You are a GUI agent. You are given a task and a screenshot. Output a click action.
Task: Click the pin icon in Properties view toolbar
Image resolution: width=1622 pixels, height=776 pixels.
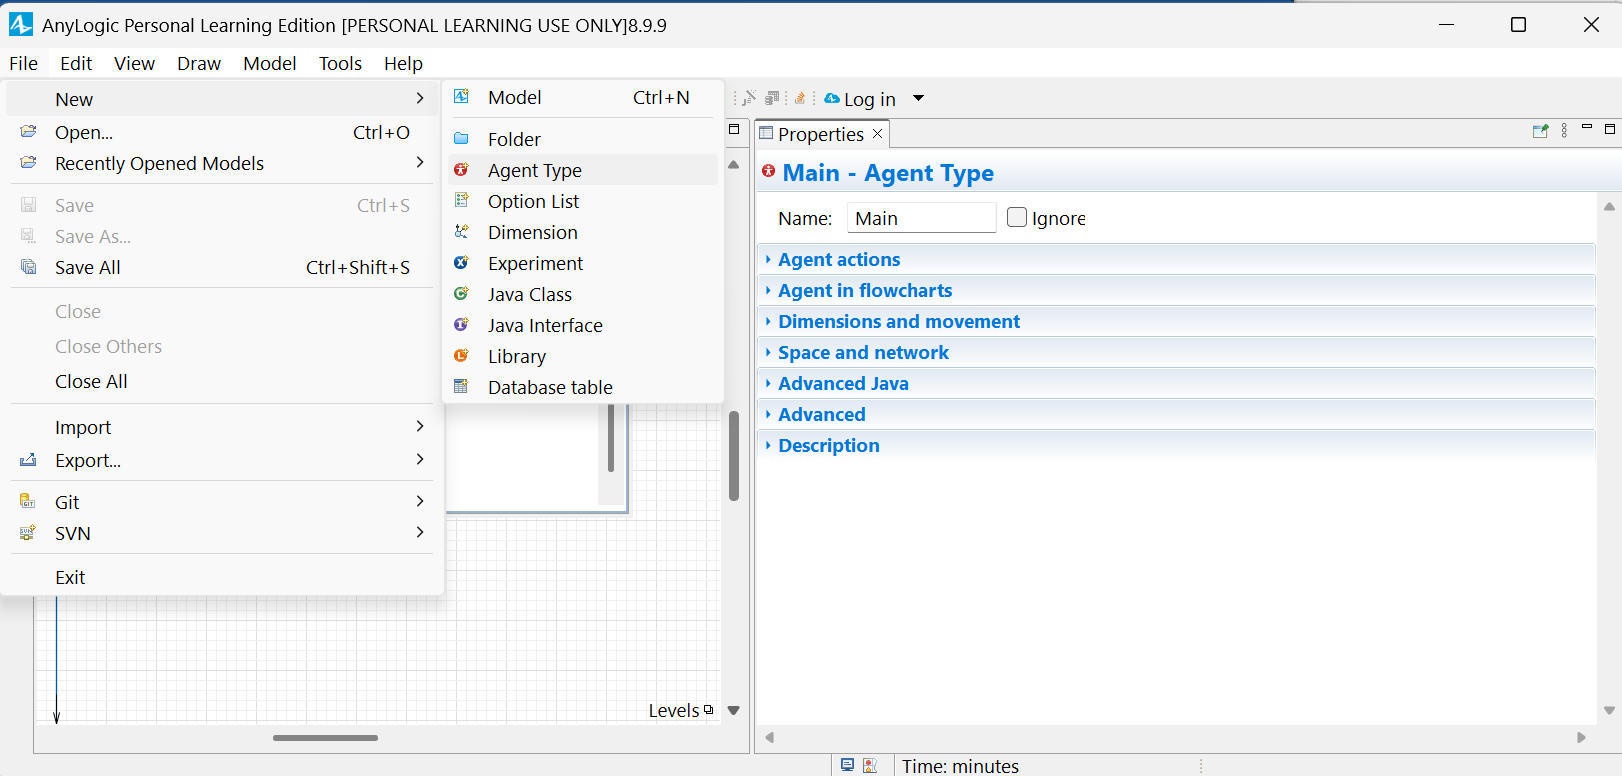[x=1540, y=131]
